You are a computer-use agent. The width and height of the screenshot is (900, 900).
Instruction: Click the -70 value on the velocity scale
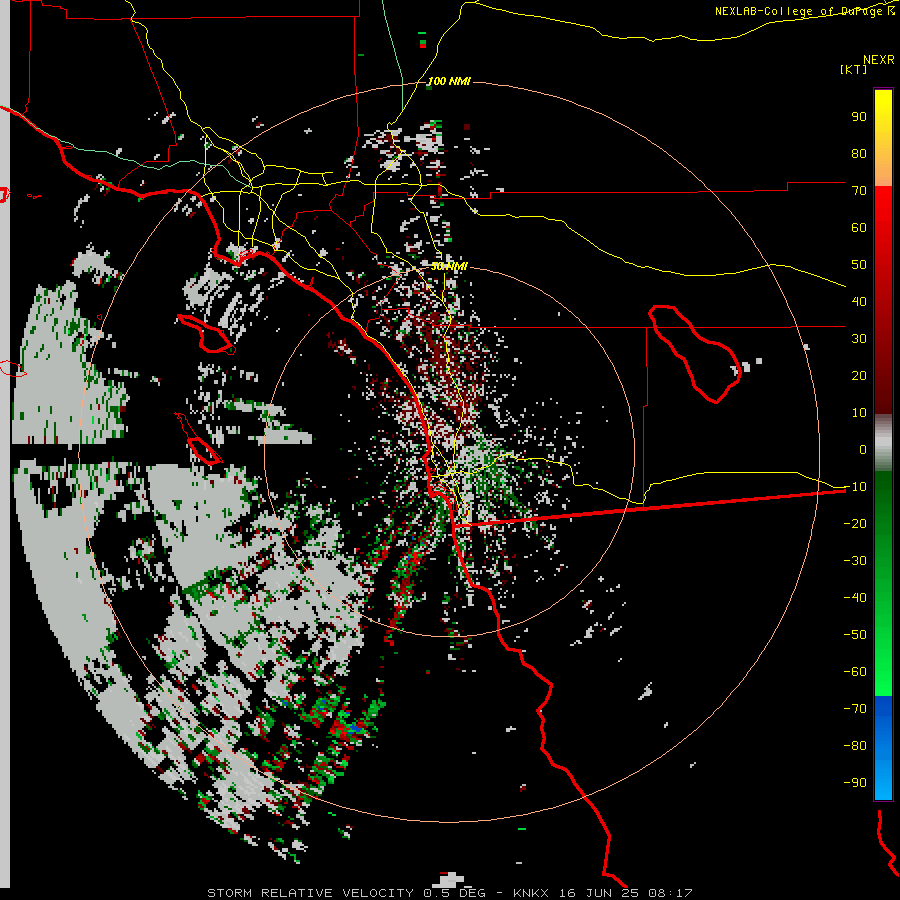coord(855,708)
